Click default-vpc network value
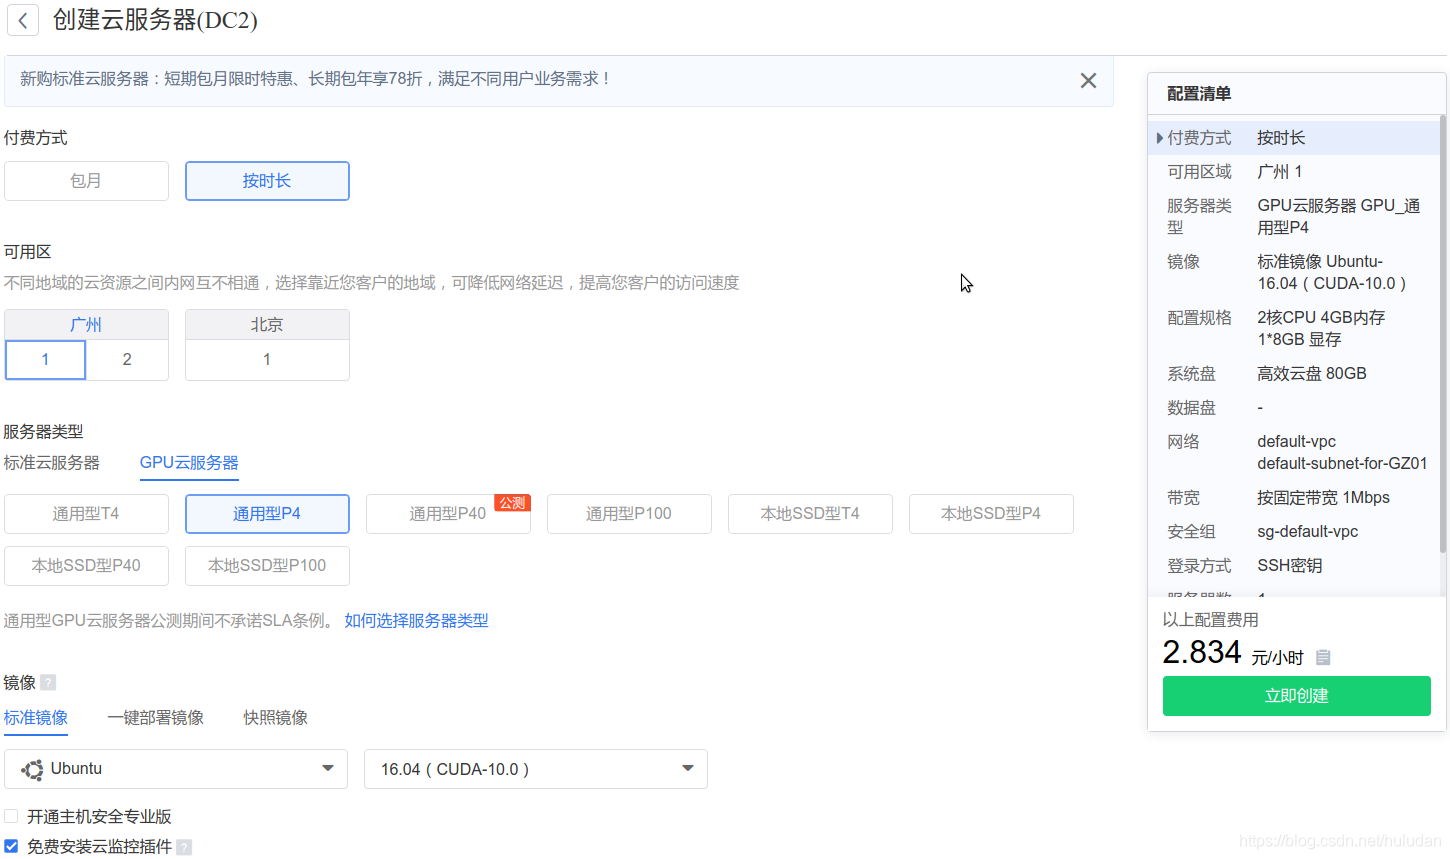 (x=1297, y=441)
